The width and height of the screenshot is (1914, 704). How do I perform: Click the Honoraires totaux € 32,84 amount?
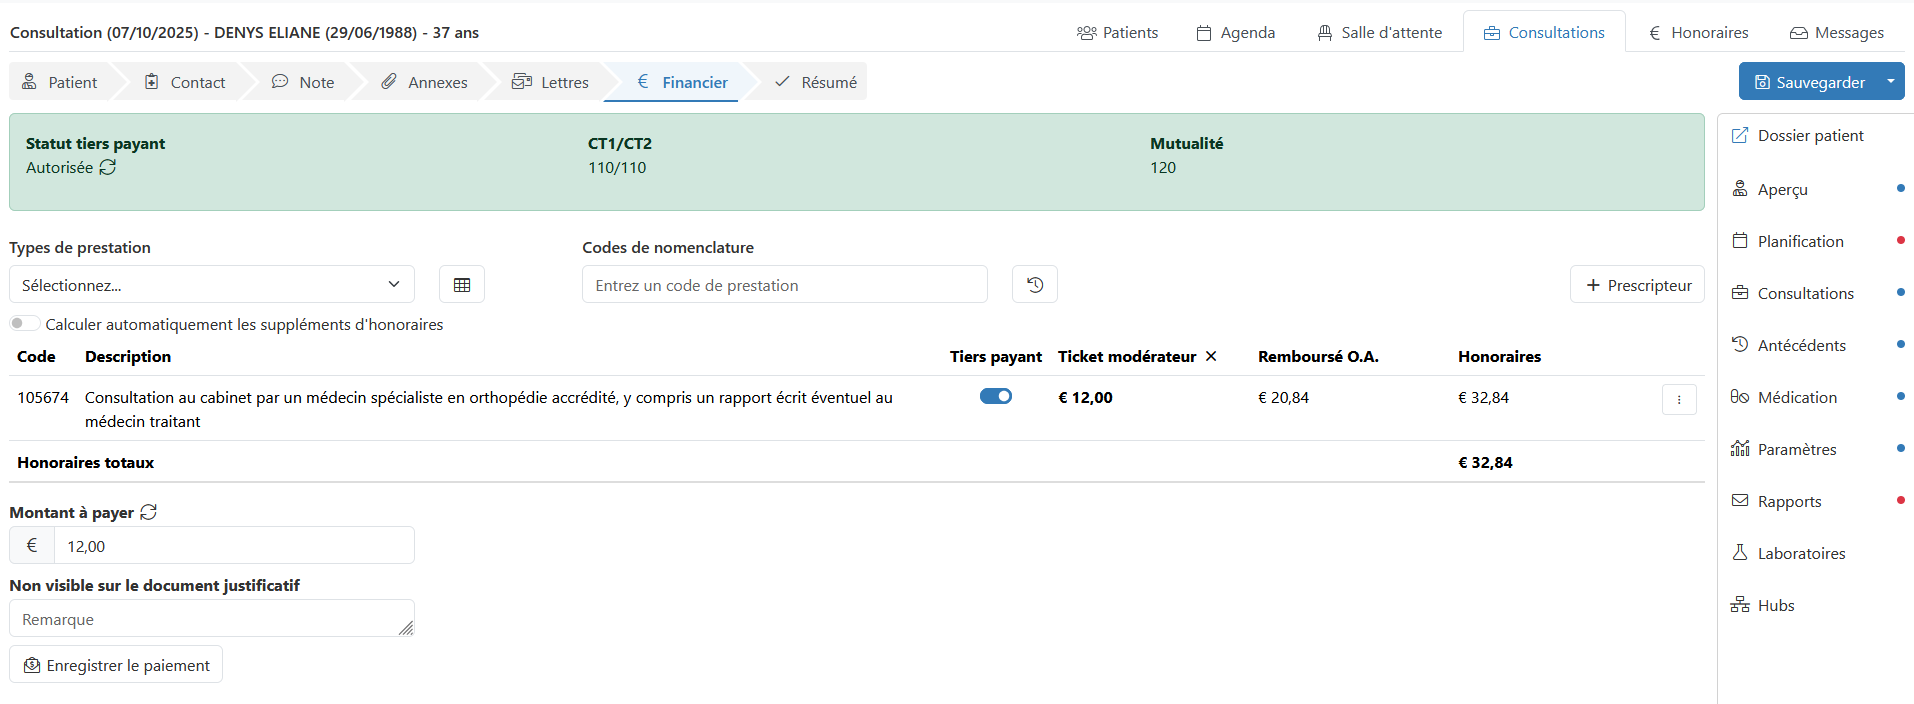click(x=1485, y=462)
